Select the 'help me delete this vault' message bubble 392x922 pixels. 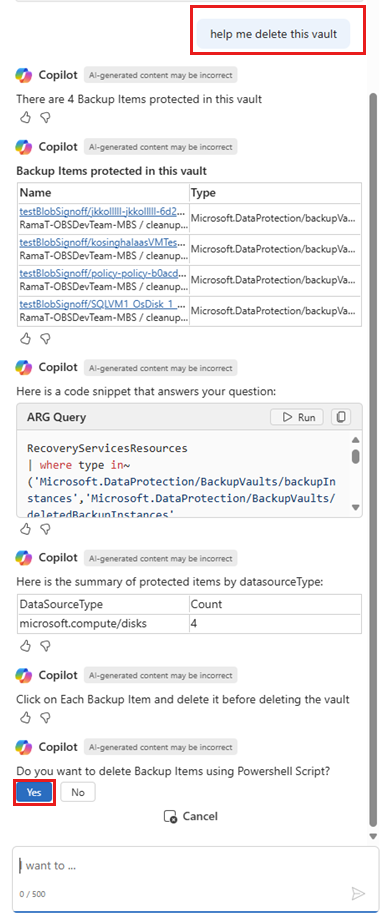click(x=273, y=34)
